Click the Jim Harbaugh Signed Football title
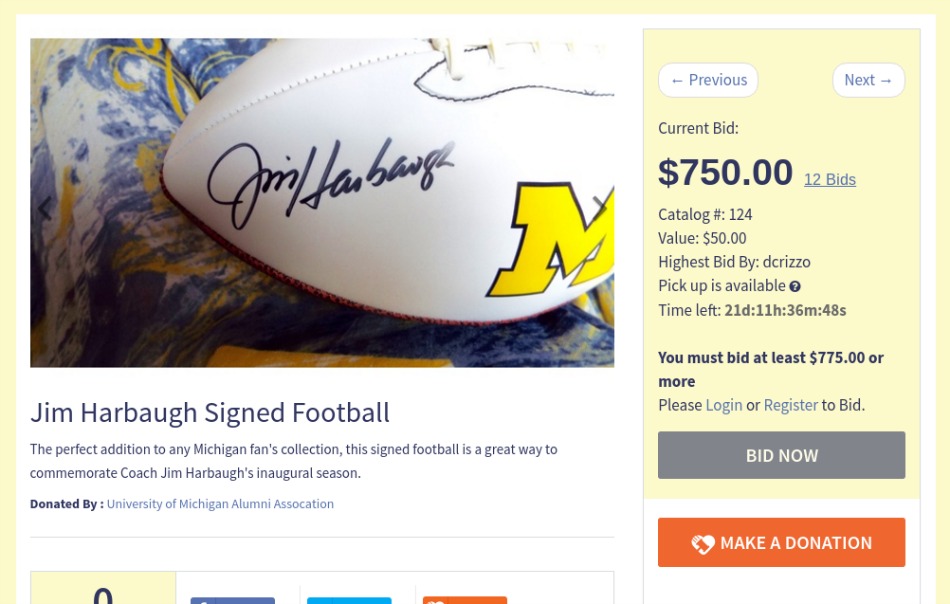 click(x=210, y=412)
